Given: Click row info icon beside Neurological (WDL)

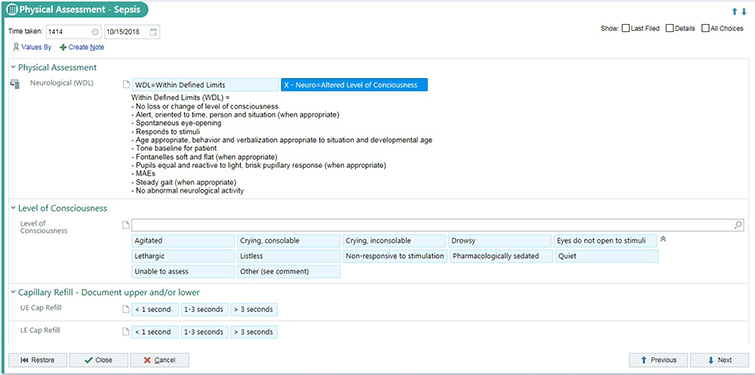Looking at the screenshot, I should coord(15,84).
